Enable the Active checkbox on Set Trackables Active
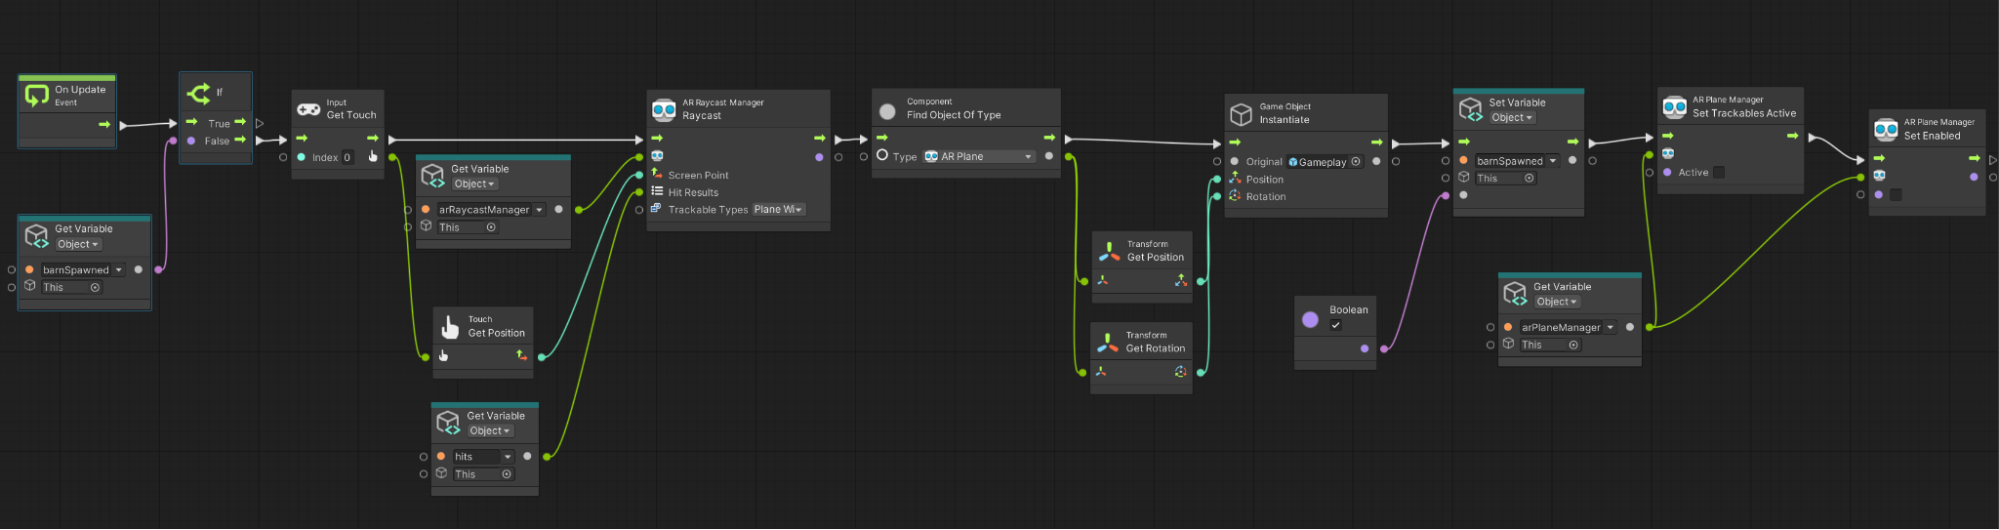The image size is (1999, 530). [1719, 172]
